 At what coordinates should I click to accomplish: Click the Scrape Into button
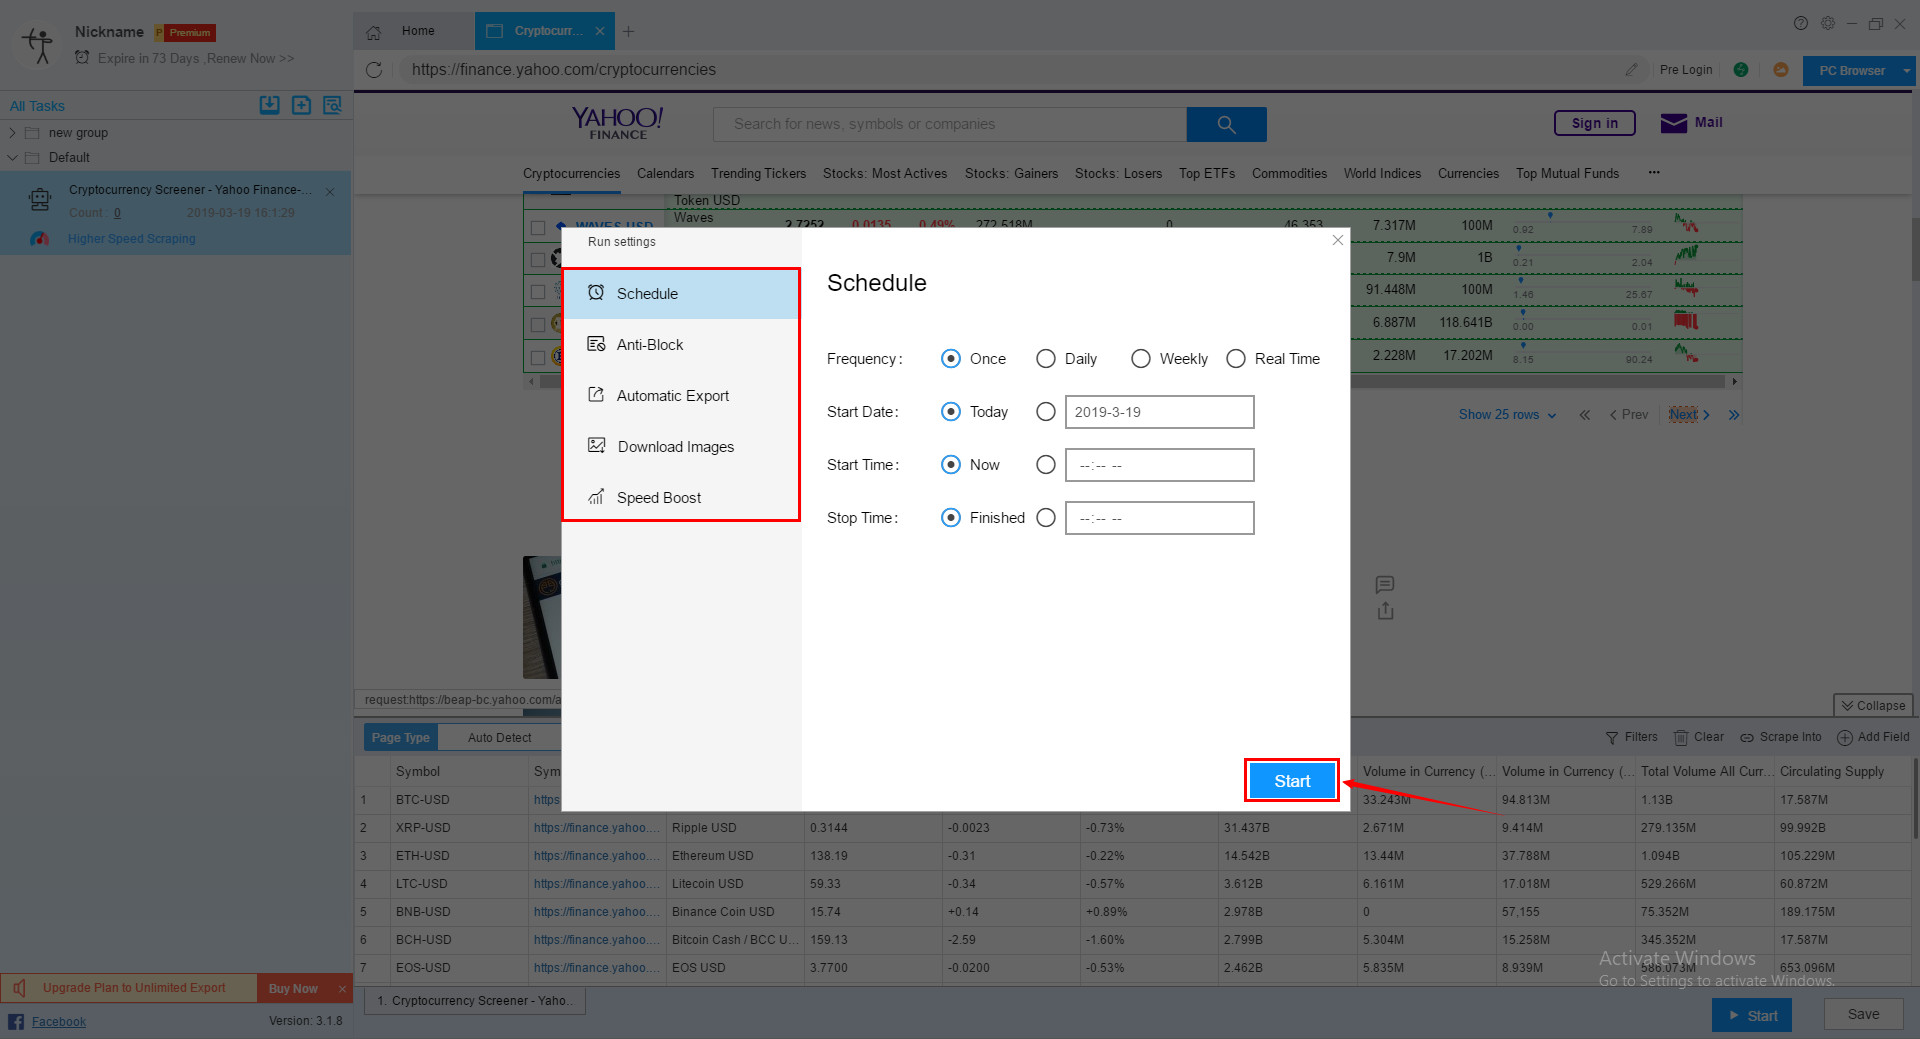[x=1781, y=737]
